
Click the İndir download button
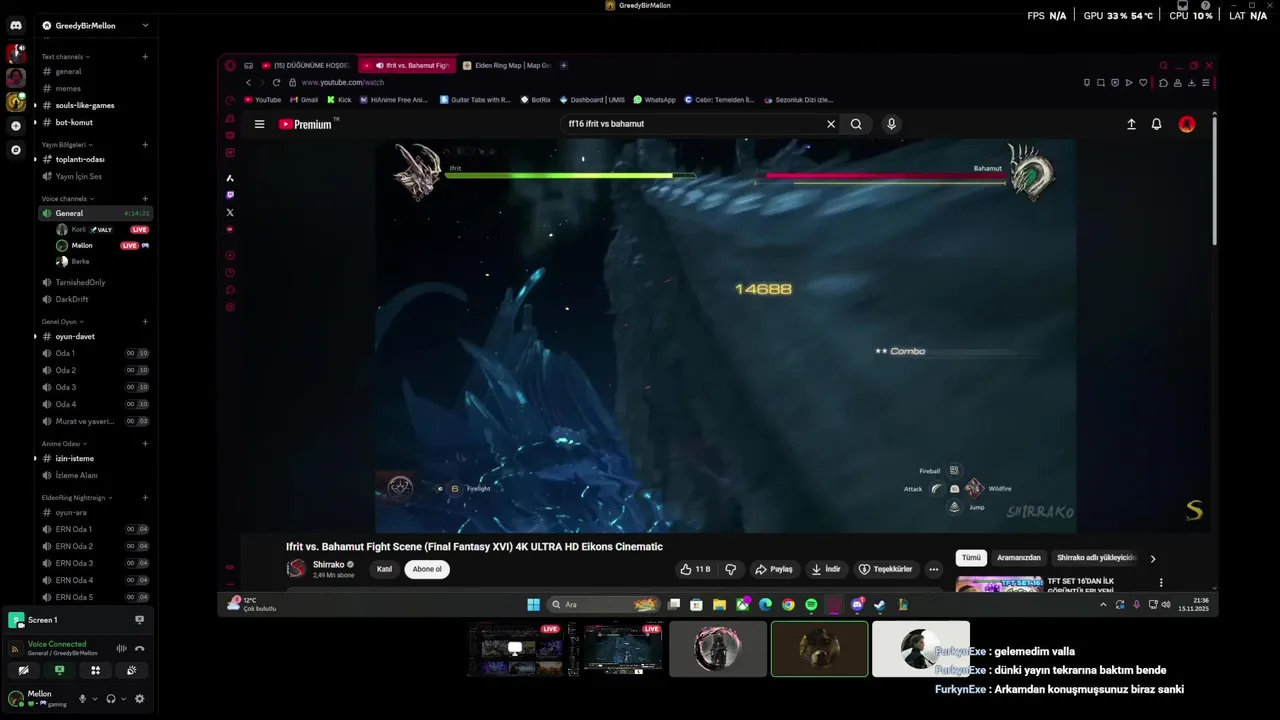[826, 569]
